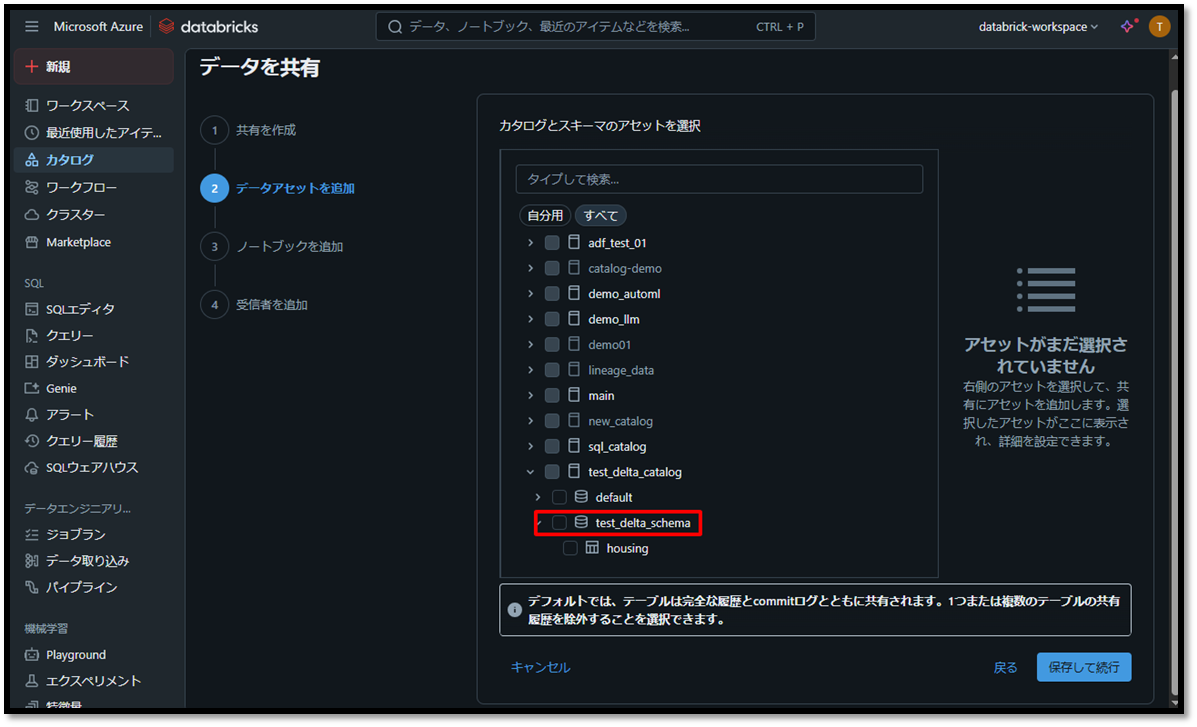Click the ジョブラン list icon
The height and width of the screenshot is (727, 1197).
click(x=31, y=535)
